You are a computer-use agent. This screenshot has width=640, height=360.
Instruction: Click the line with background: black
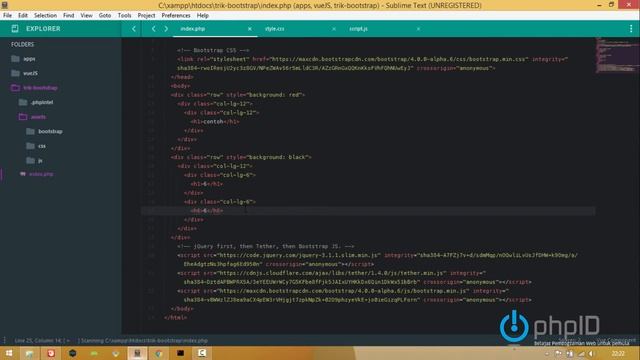(241, 157)
